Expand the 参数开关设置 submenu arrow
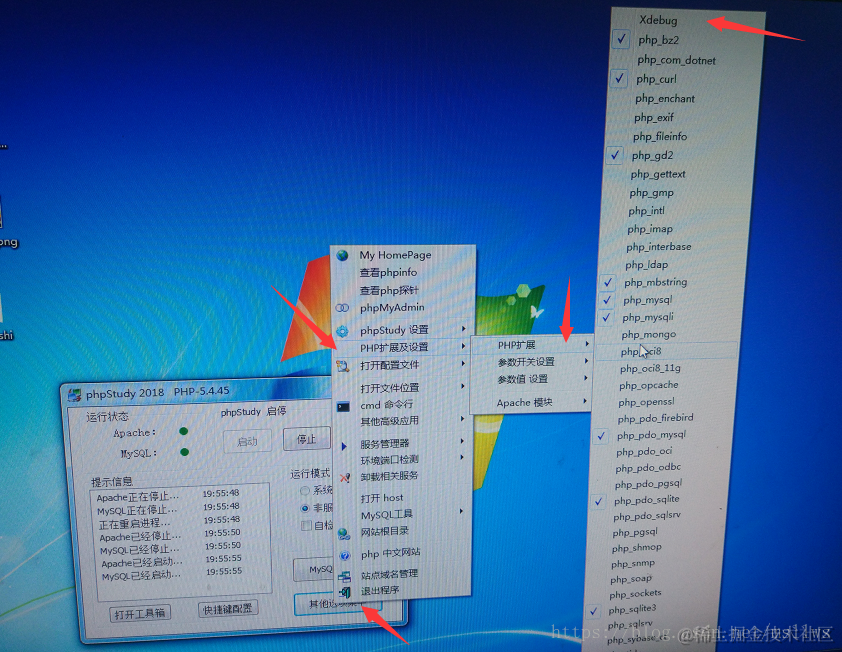This screenshot has width=842, height=652. click(x=586, y=361)
